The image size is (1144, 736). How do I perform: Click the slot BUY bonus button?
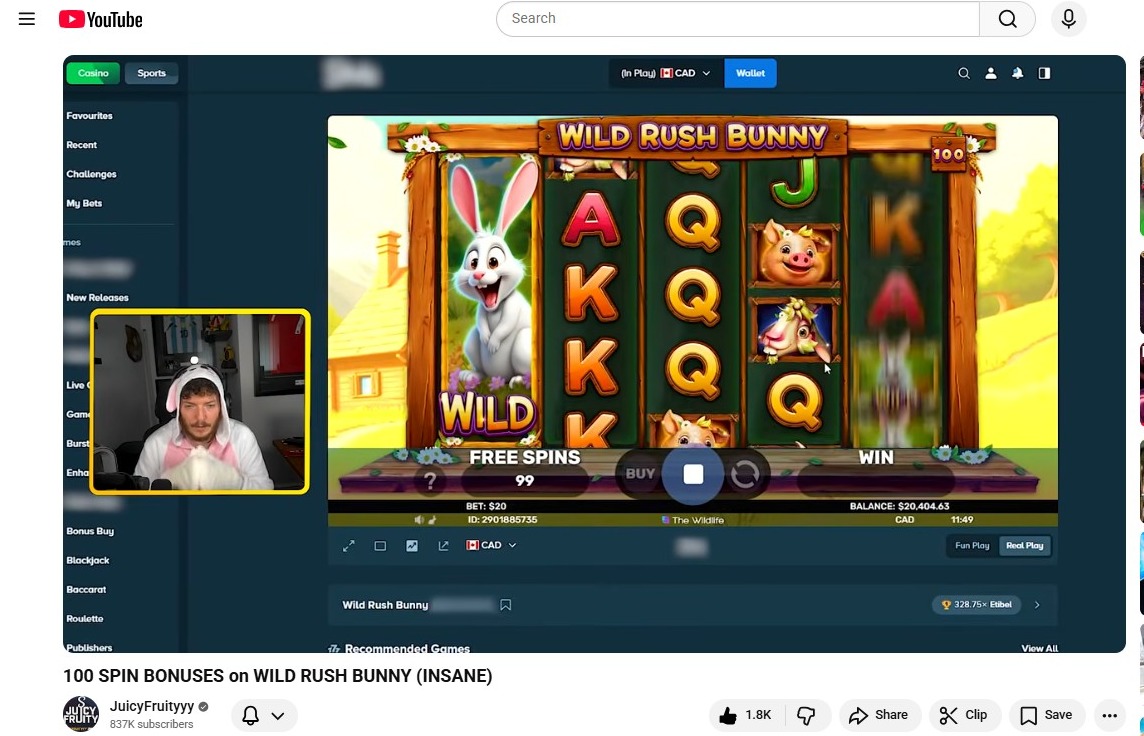(x=640, y=473)
